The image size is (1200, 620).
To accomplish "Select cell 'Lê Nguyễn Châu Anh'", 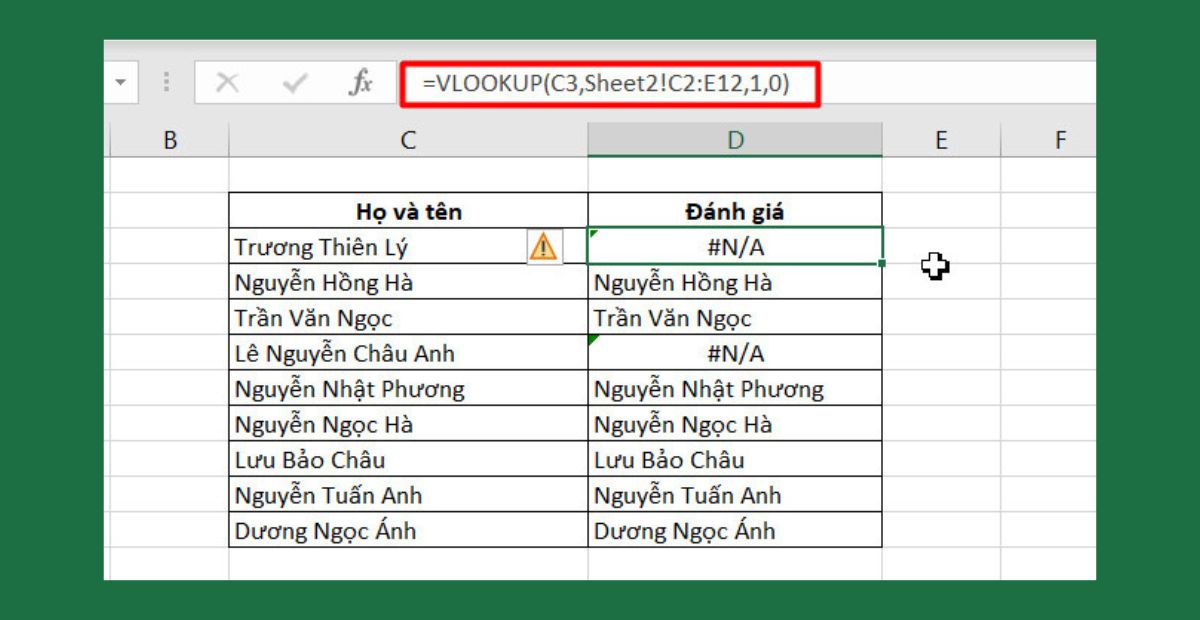I will [x=408, y=353].
